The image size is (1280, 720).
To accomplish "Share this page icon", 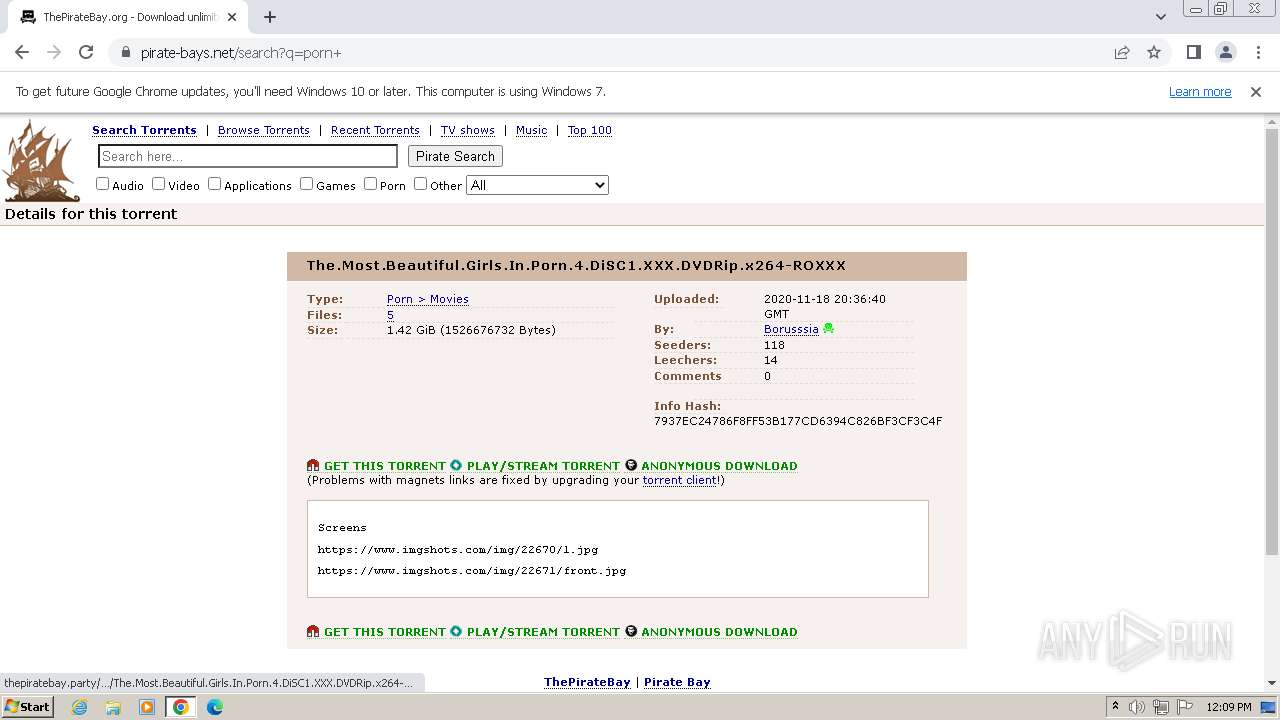I will (1122, 53).
